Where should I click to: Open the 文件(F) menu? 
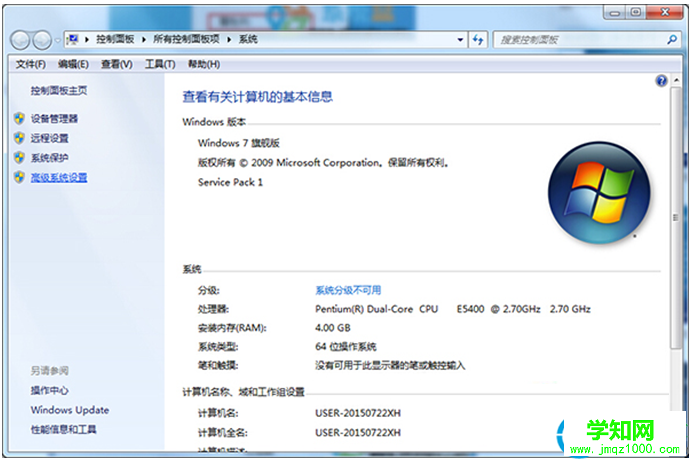30,64
